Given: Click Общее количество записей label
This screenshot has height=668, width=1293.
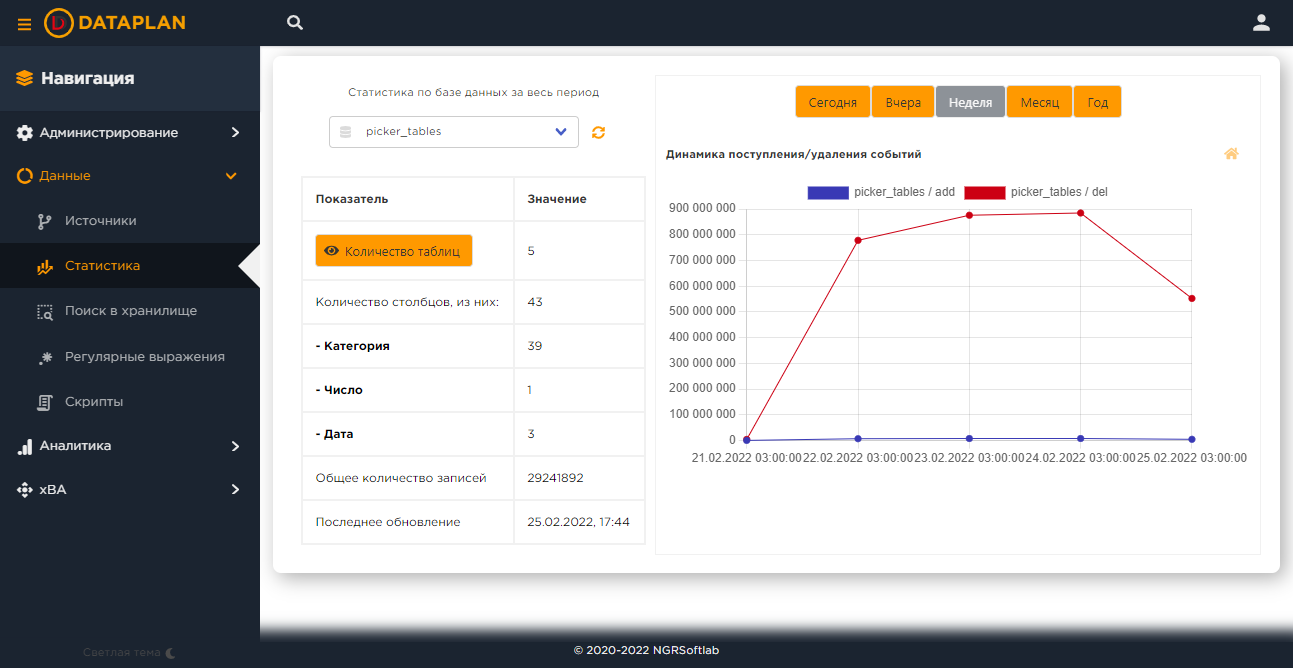Looking at the screenshot, I should click(401, 478).
